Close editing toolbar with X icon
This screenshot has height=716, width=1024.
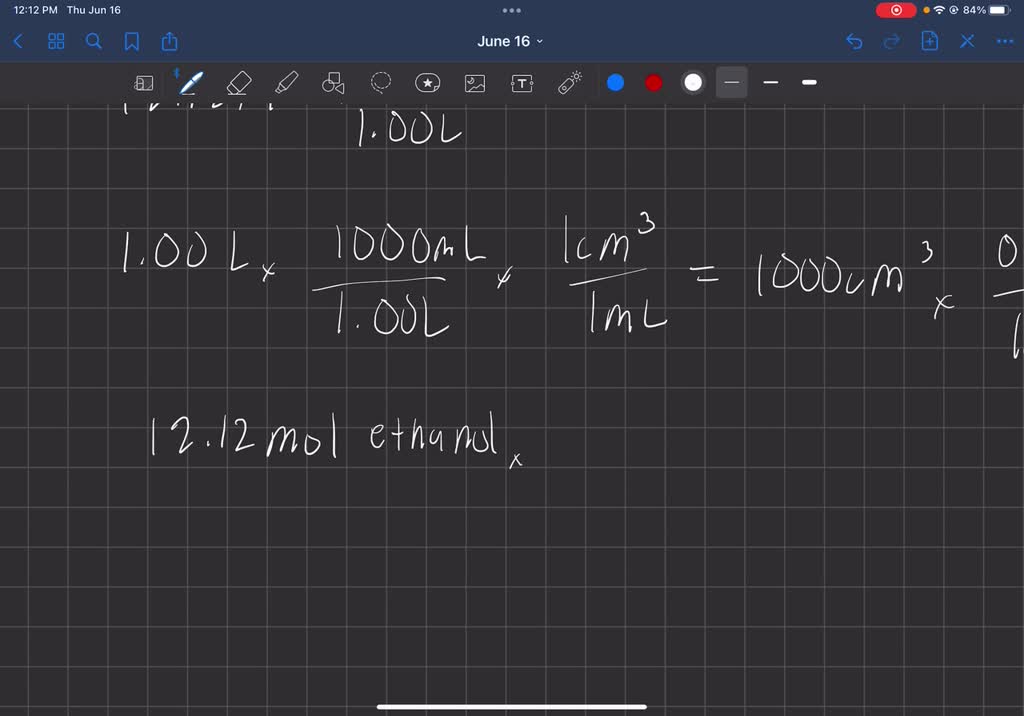pos(967,42)
